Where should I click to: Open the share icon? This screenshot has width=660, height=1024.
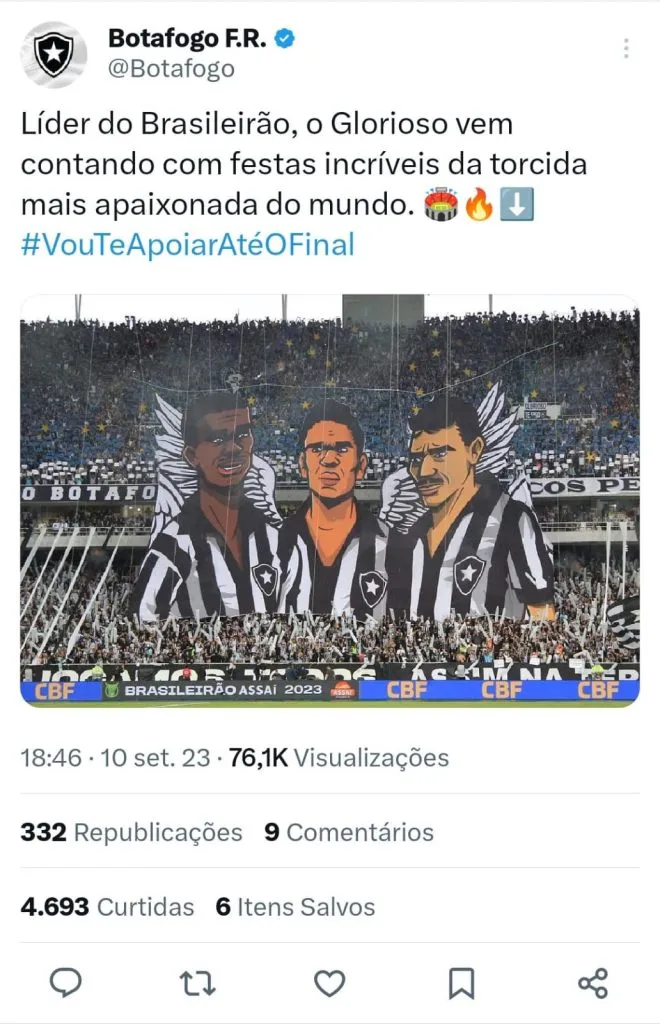click(593, 983)
